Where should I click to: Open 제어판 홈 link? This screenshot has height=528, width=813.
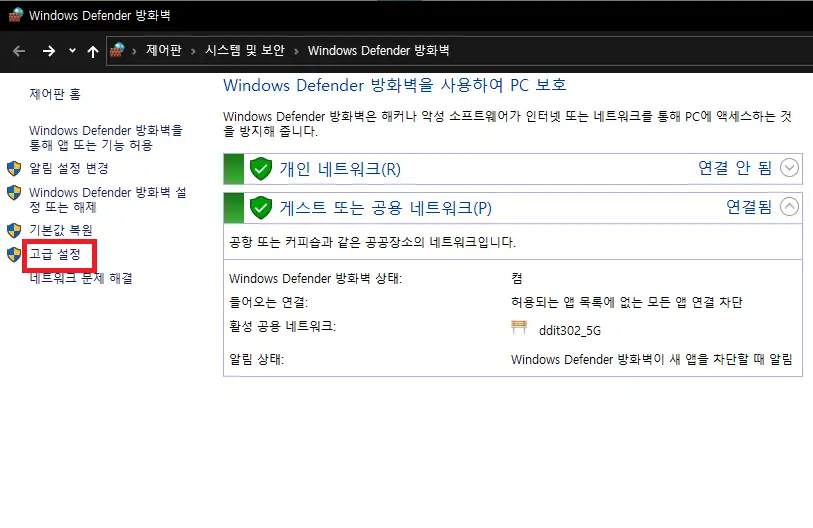tap(55, 94)
